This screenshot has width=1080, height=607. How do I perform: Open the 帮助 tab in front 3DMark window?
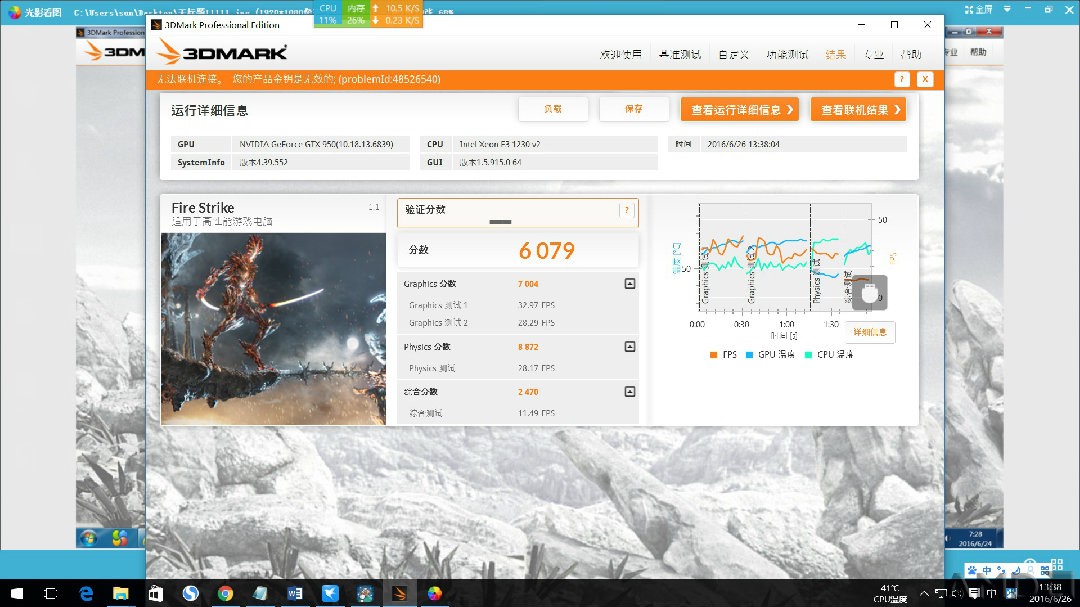click(911, 54)
